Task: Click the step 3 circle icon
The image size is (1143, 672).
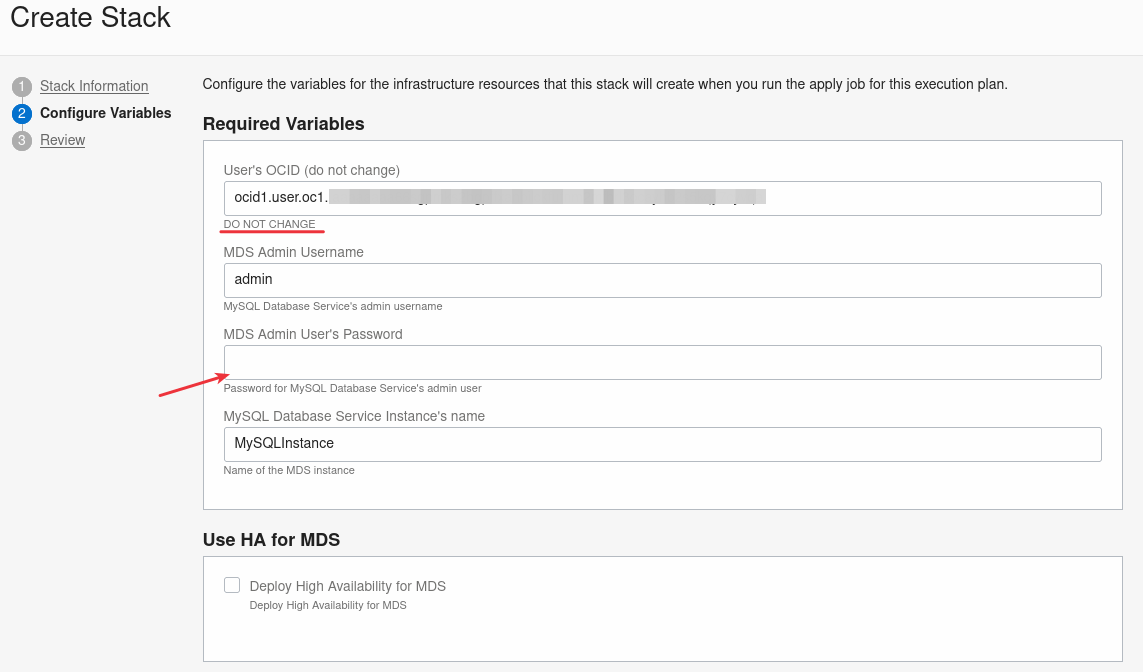Action: pyautogui.click(x=22, y=140)
